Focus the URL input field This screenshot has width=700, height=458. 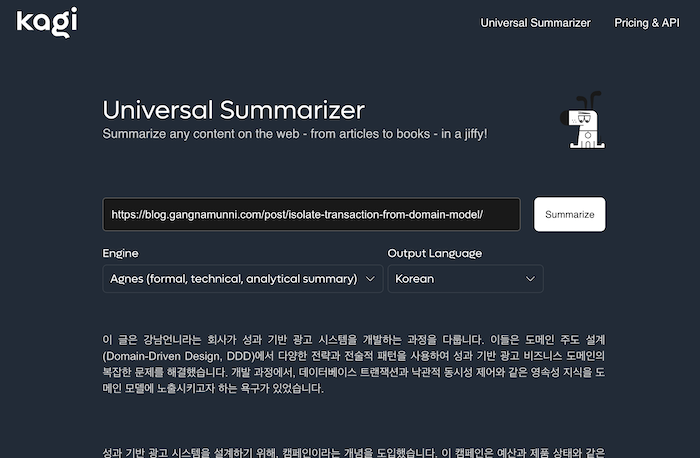312,214
